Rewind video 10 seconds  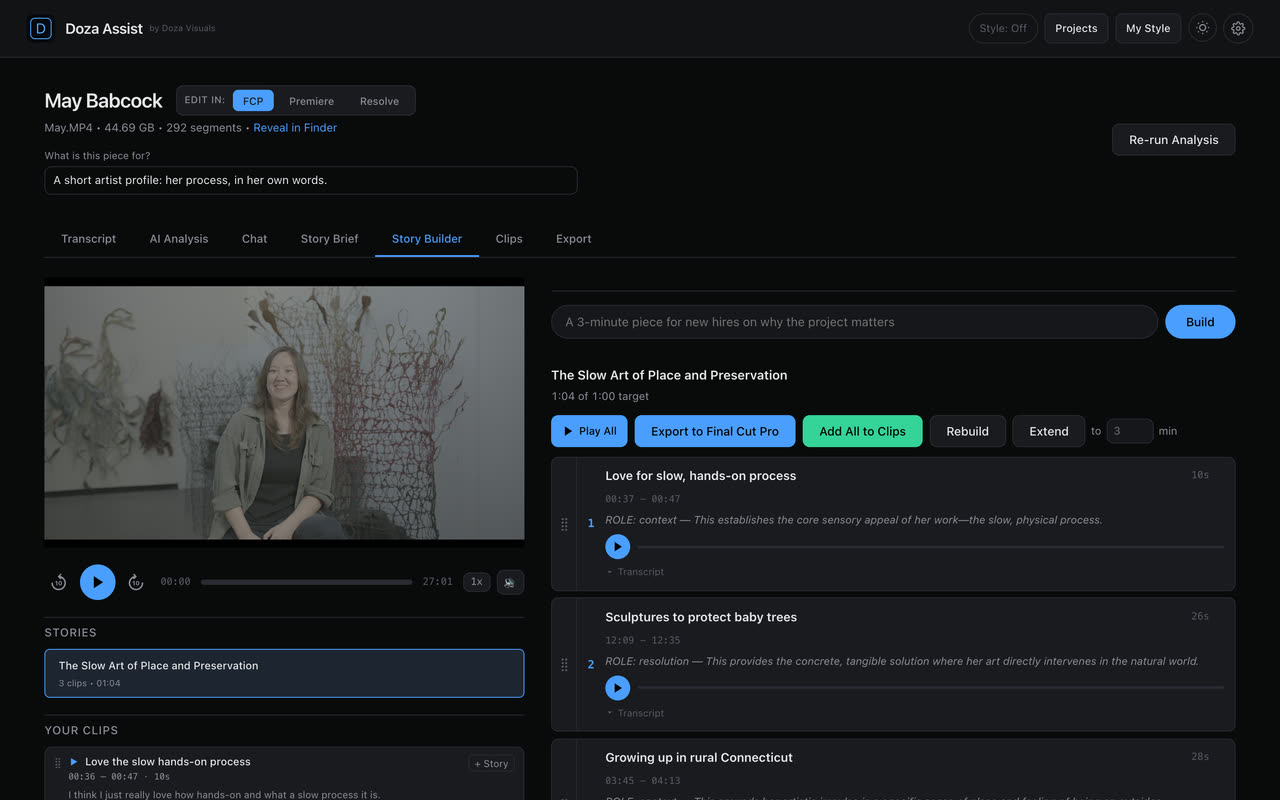(59, 582)
